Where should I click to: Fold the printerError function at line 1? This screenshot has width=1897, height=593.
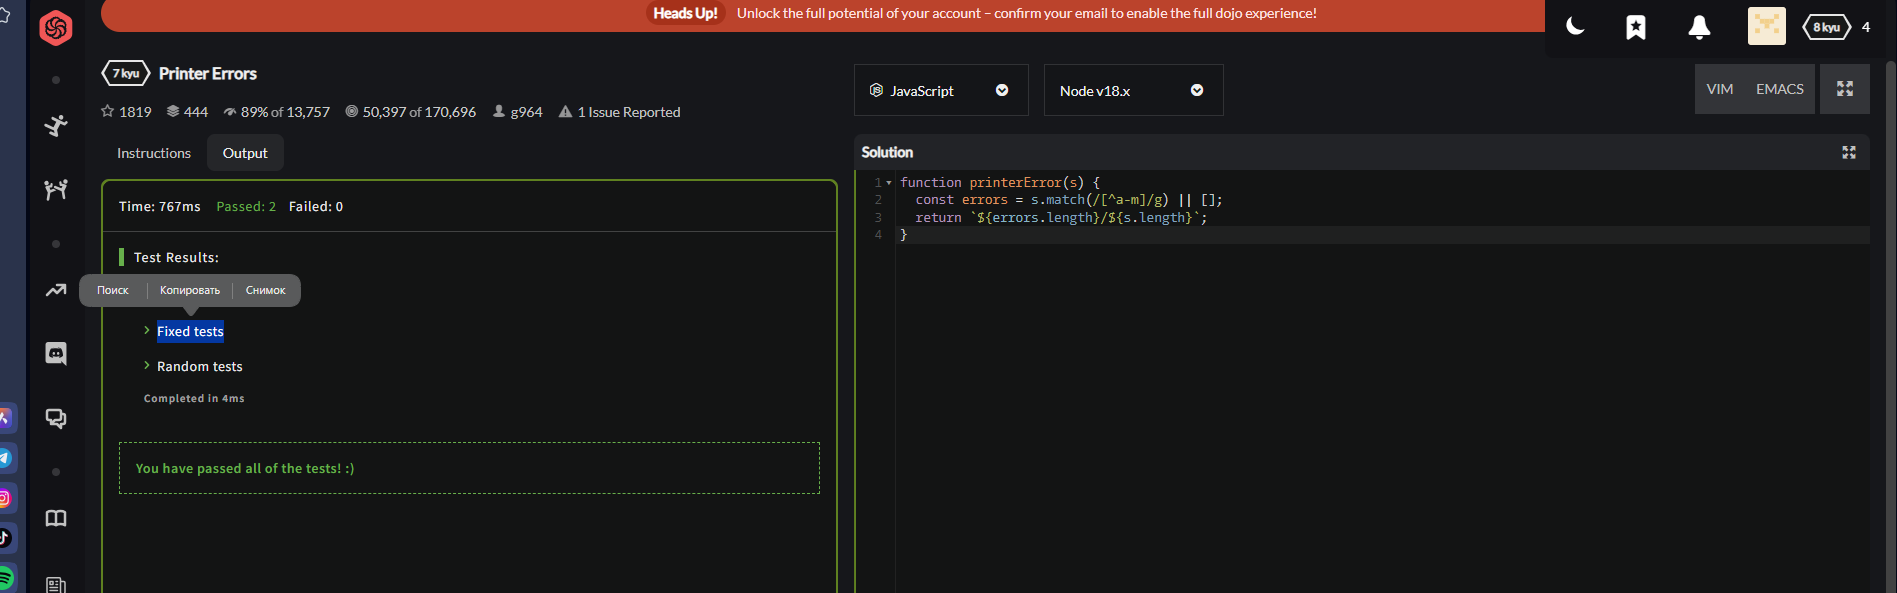point(889,183)
